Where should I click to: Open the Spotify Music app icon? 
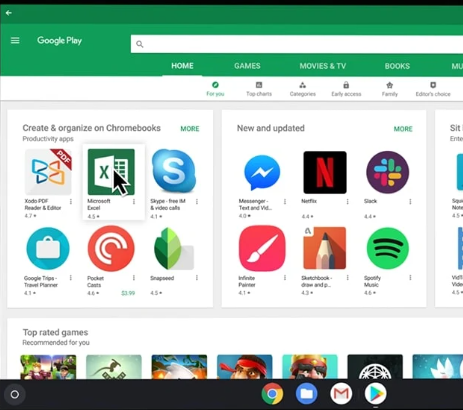[x=388, y=248]
